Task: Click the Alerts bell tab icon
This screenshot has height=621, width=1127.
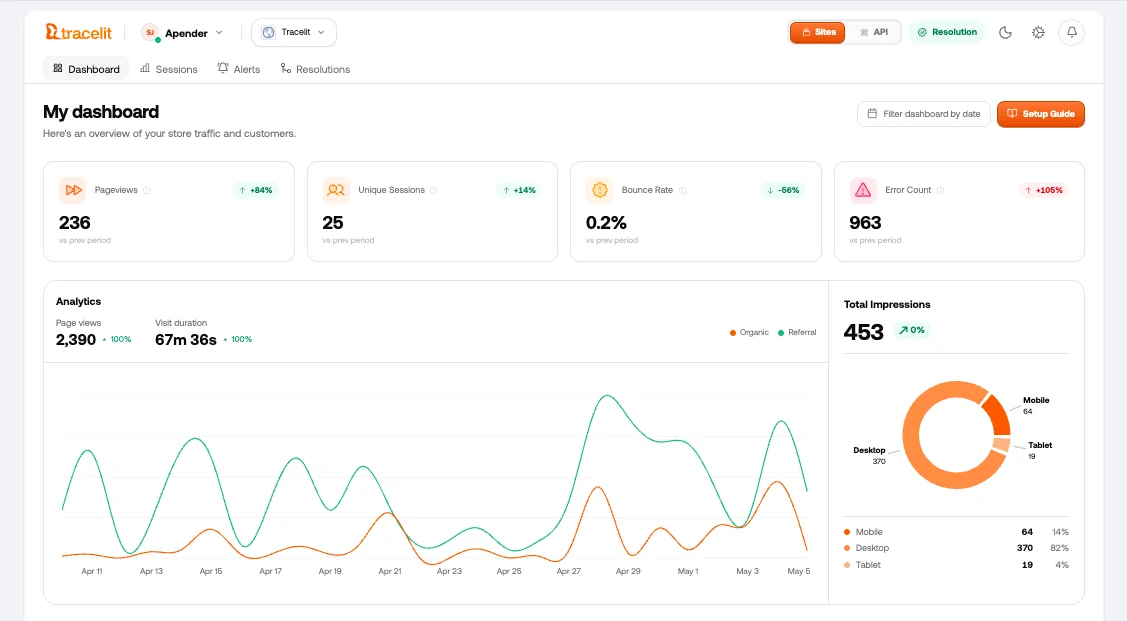Action: pyautogui.click(x=223, y=68)
